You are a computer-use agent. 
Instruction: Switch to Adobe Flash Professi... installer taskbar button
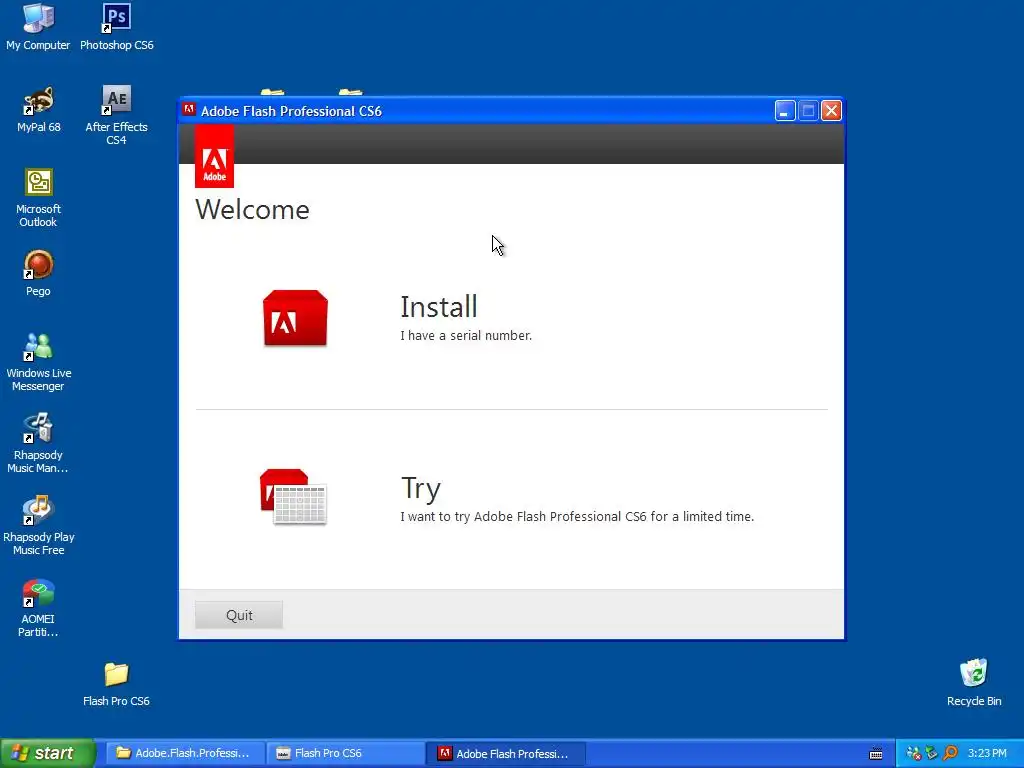(505, 753)
